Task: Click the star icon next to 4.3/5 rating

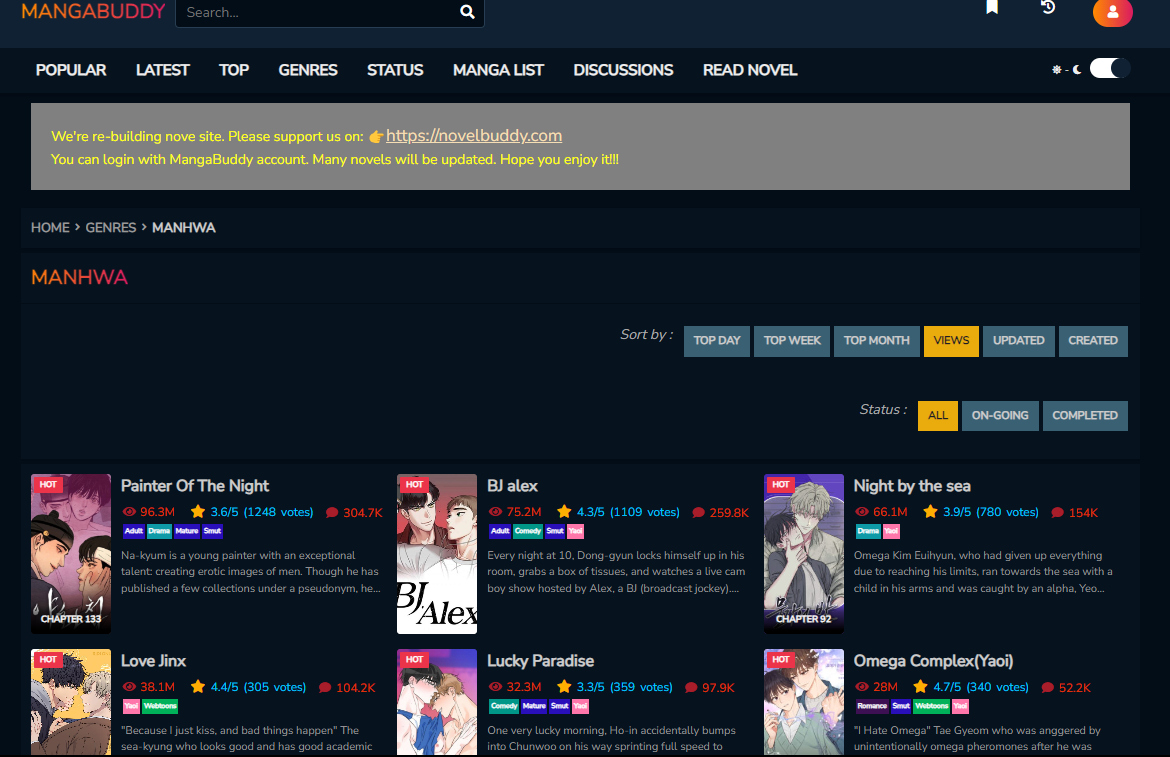Action: pyautogui.click(x=564, y=512)
